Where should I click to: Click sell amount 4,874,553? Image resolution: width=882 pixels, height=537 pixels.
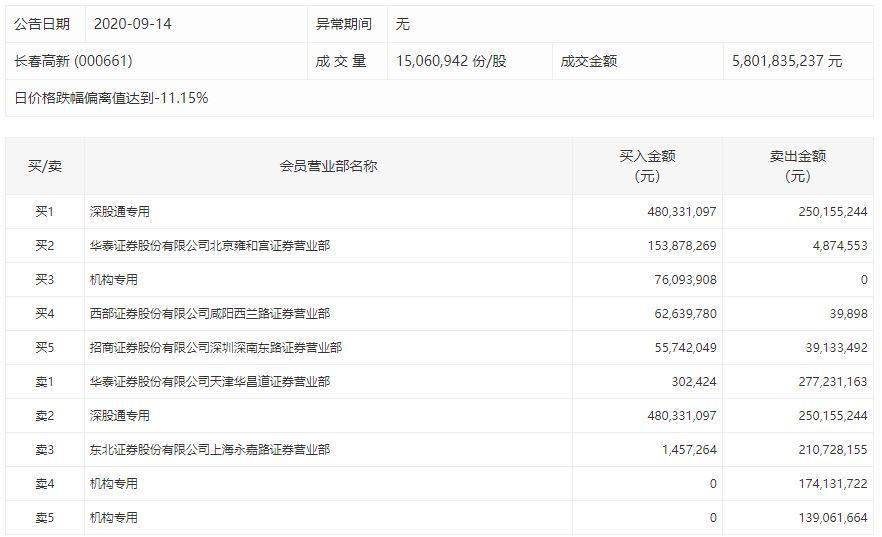(x=840, y=246)
